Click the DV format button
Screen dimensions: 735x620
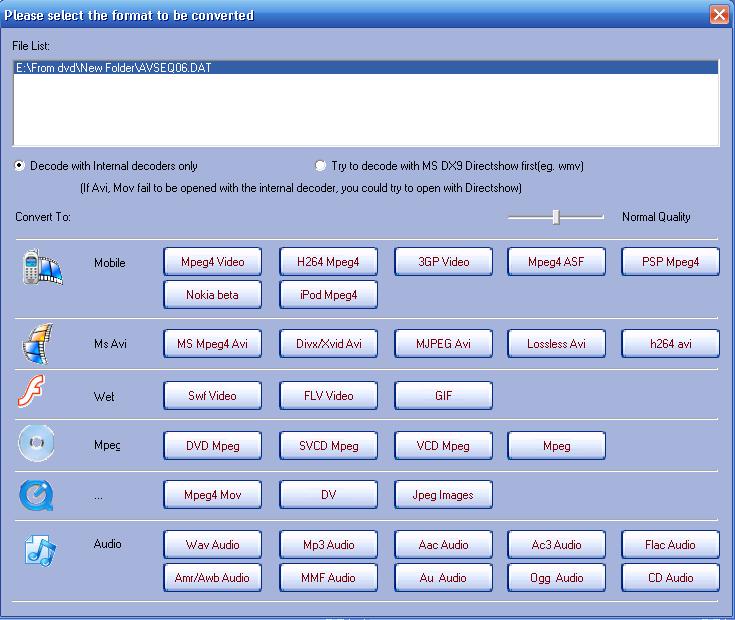pyautogui.click(x=328, y=494)
